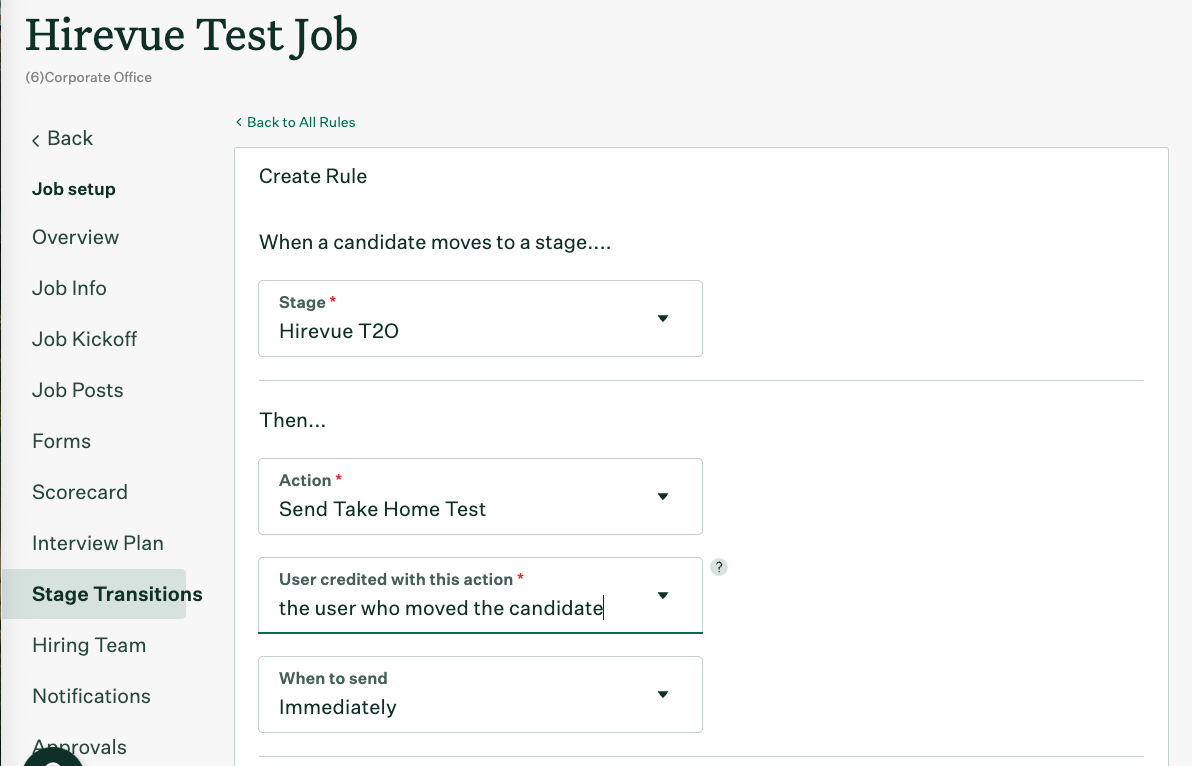Image resolution: width=1192 pixels, height=766 pixels.
Task: Open Job Kickoff page
Action: point(84,339)
